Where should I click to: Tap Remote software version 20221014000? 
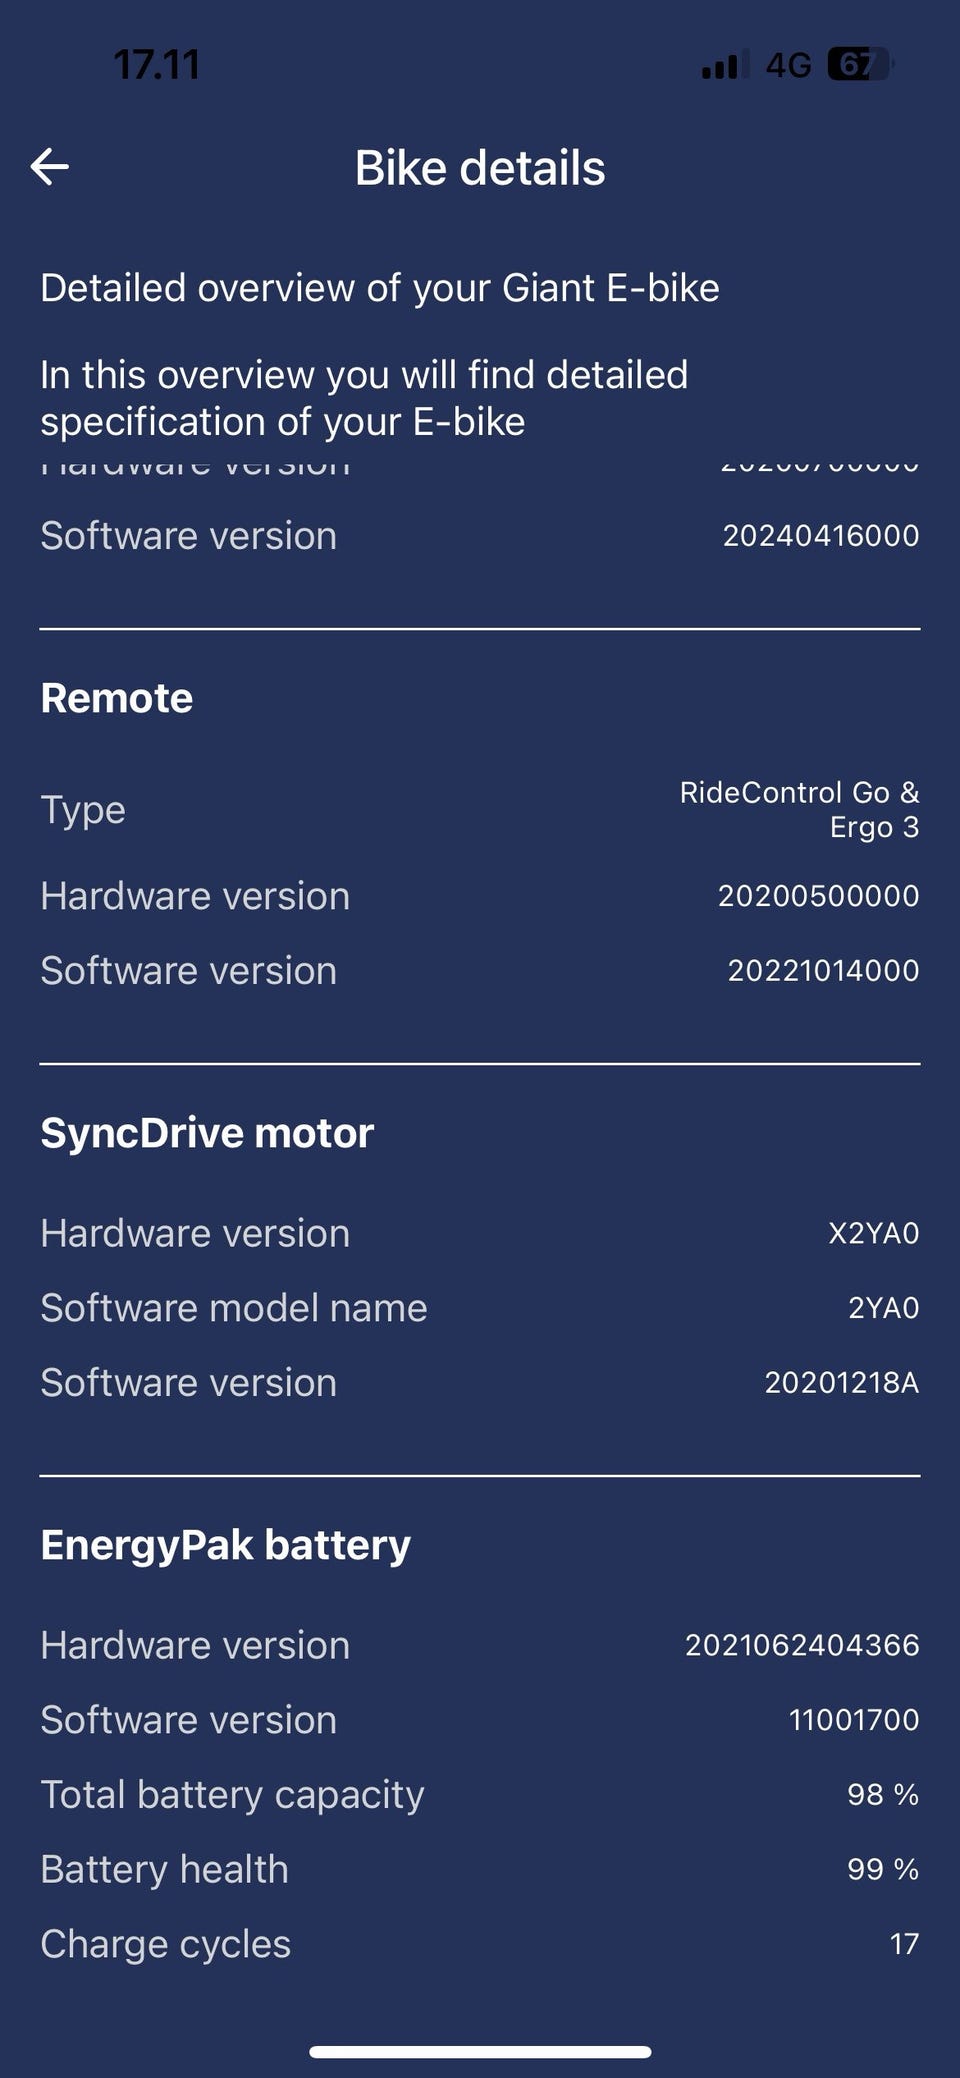pos(823,971)
